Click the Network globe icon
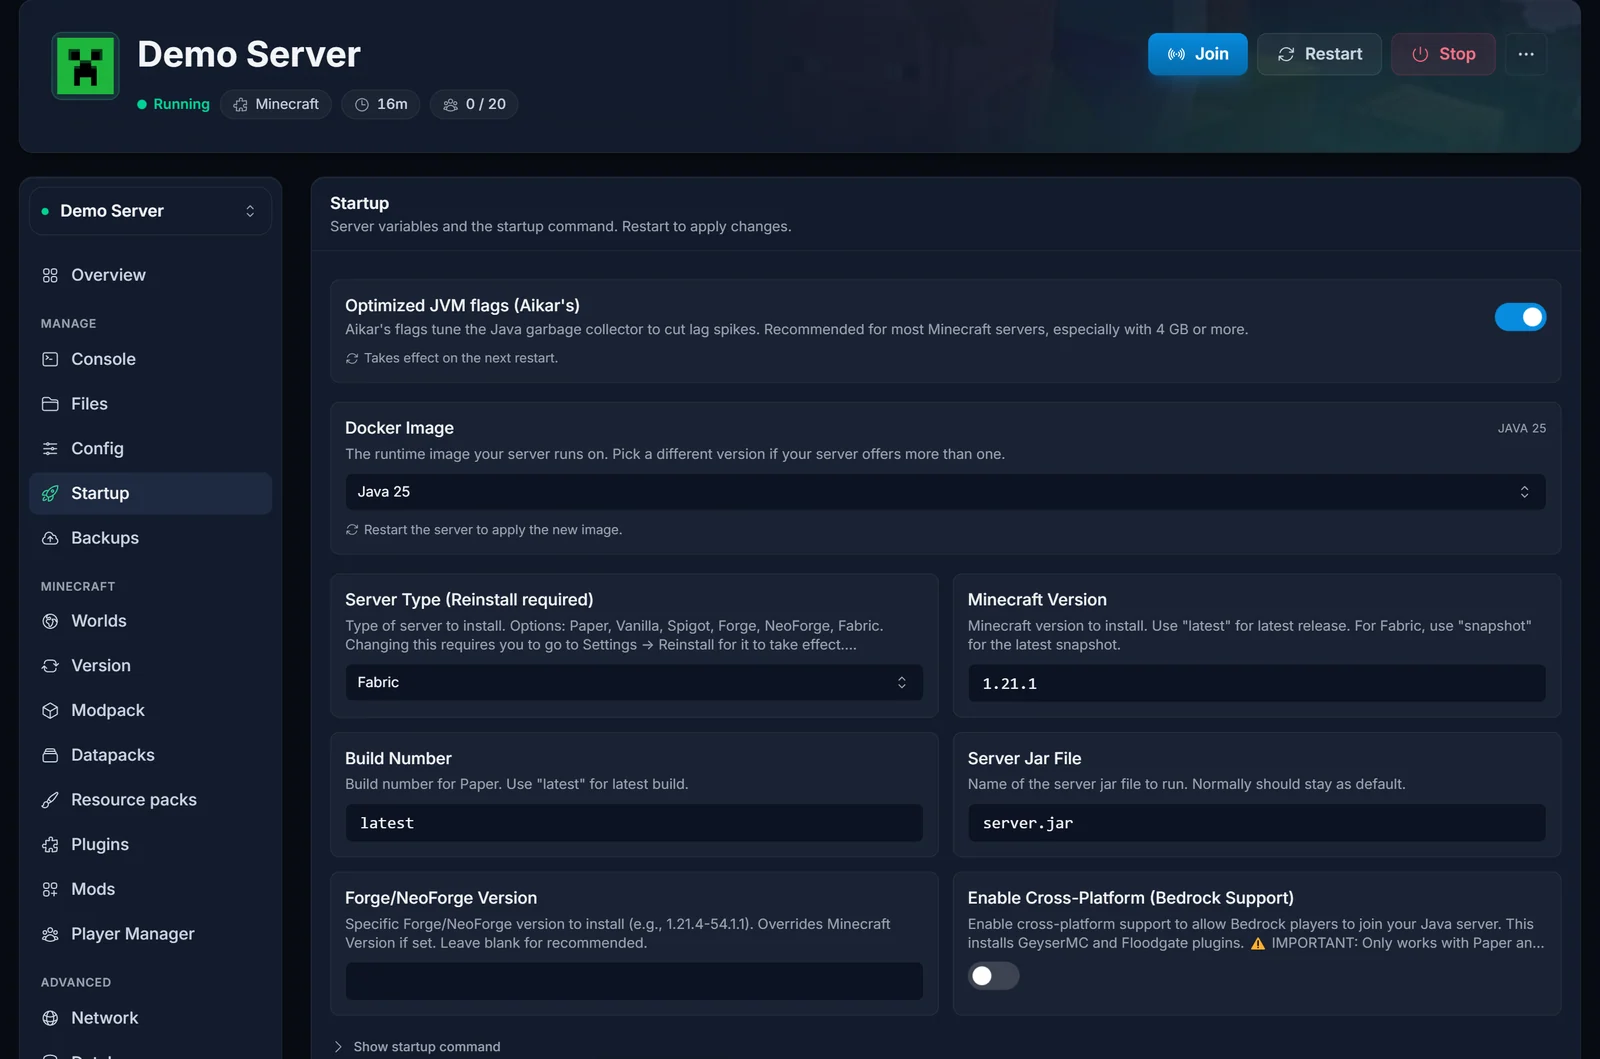Image resolution: width=1600 pixels, height=1059 pixels. point(50,1018)
